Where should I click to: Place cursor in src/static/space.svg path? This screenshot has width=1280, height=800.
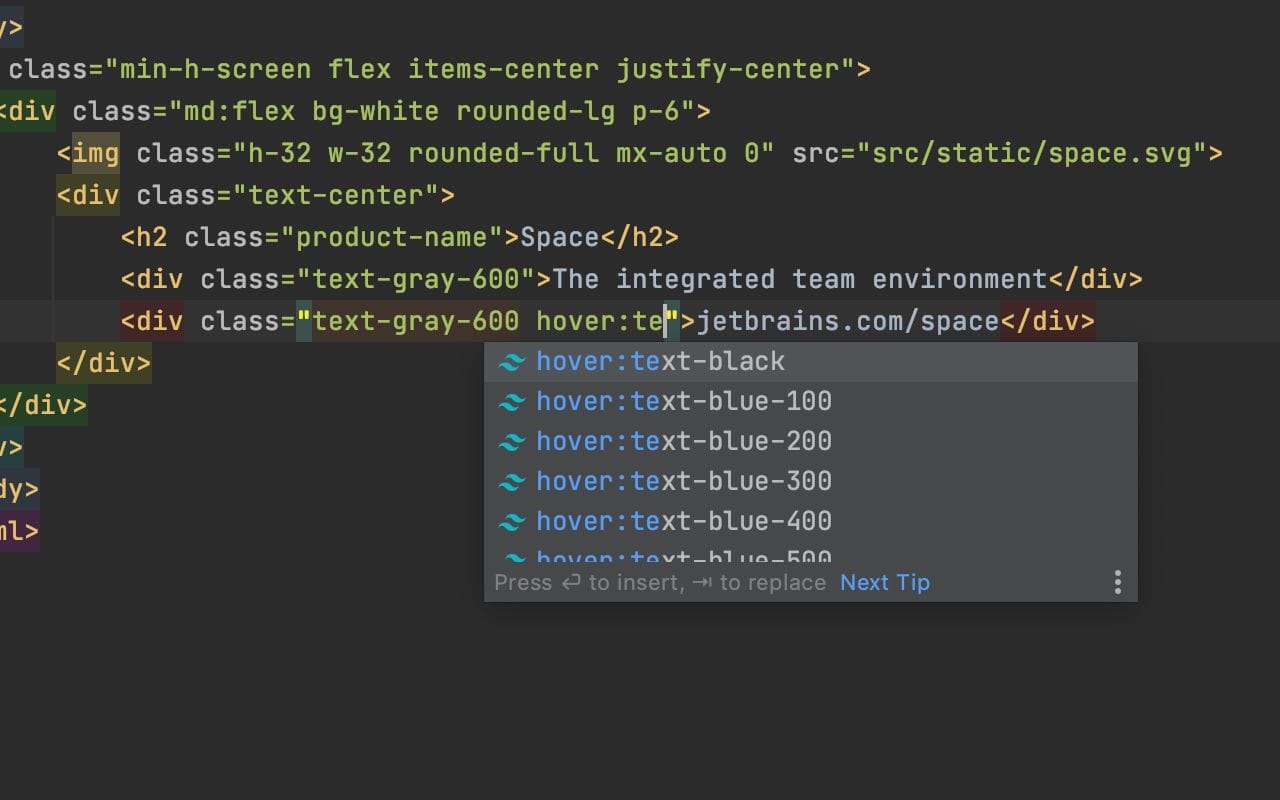tap(1030, 154)
